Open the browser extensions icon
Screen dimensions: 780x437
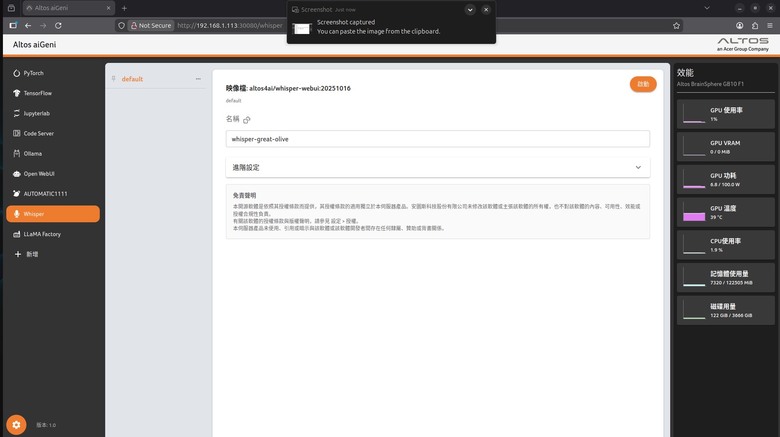[x=755, y=25]
